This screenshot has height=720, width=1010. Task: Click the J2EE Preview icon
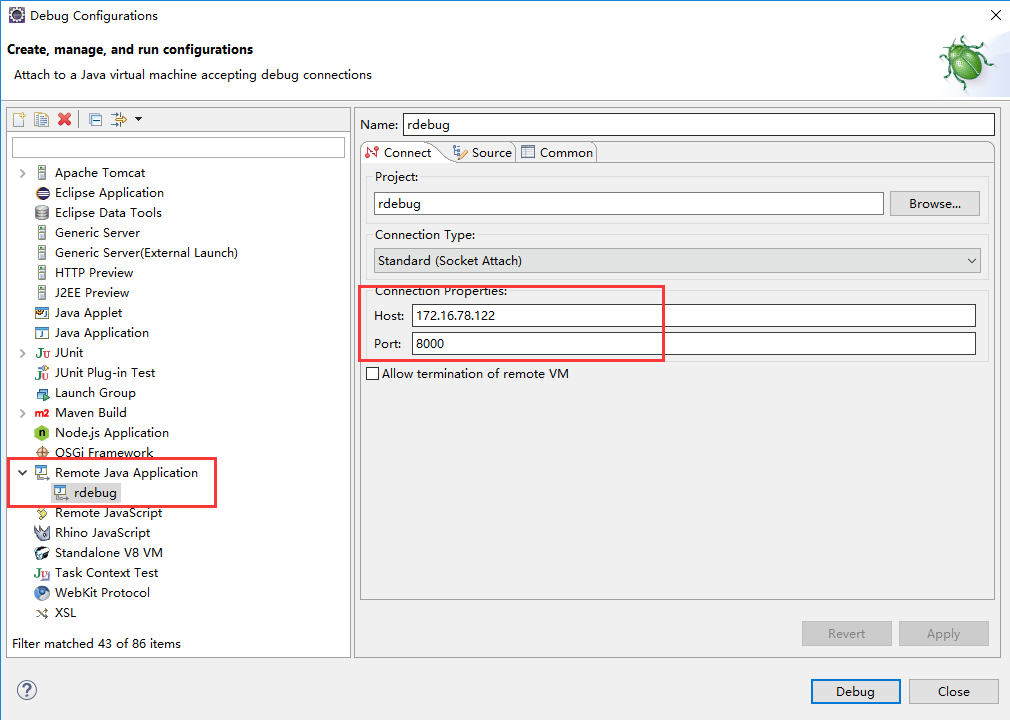tap(42, 292)
